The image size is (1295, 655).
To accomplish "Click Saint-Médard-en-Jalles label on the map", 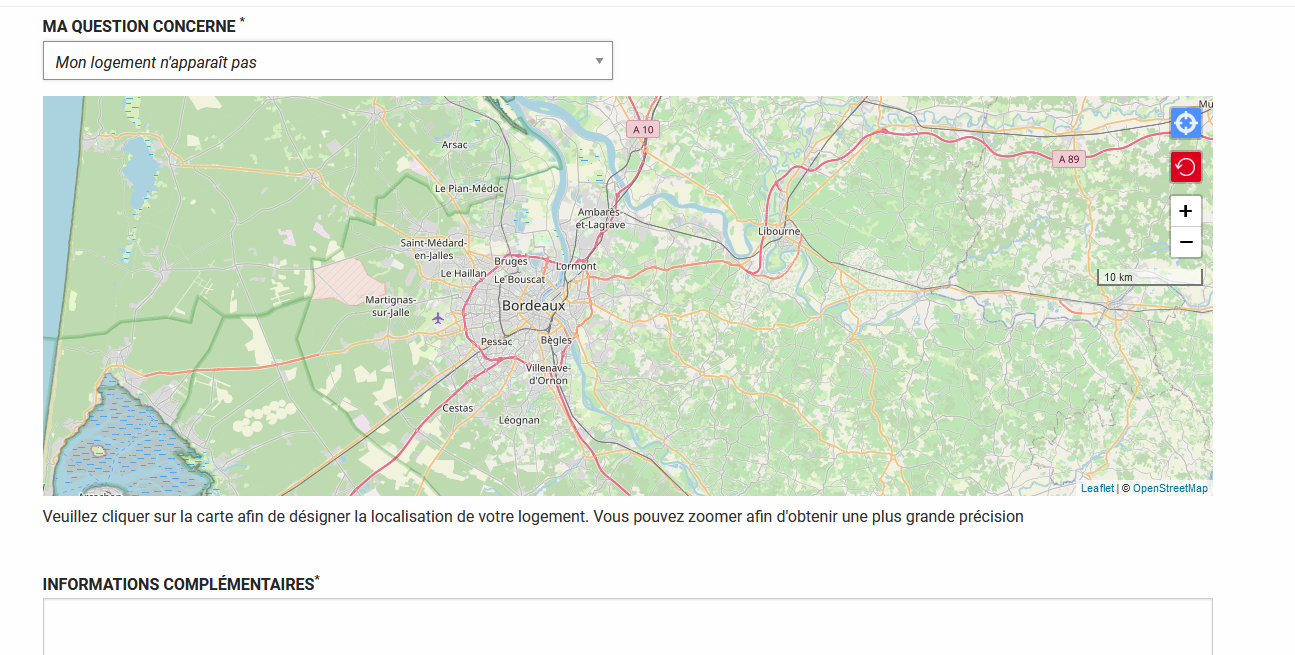I will pyautogui.click(x=433, y=249).
